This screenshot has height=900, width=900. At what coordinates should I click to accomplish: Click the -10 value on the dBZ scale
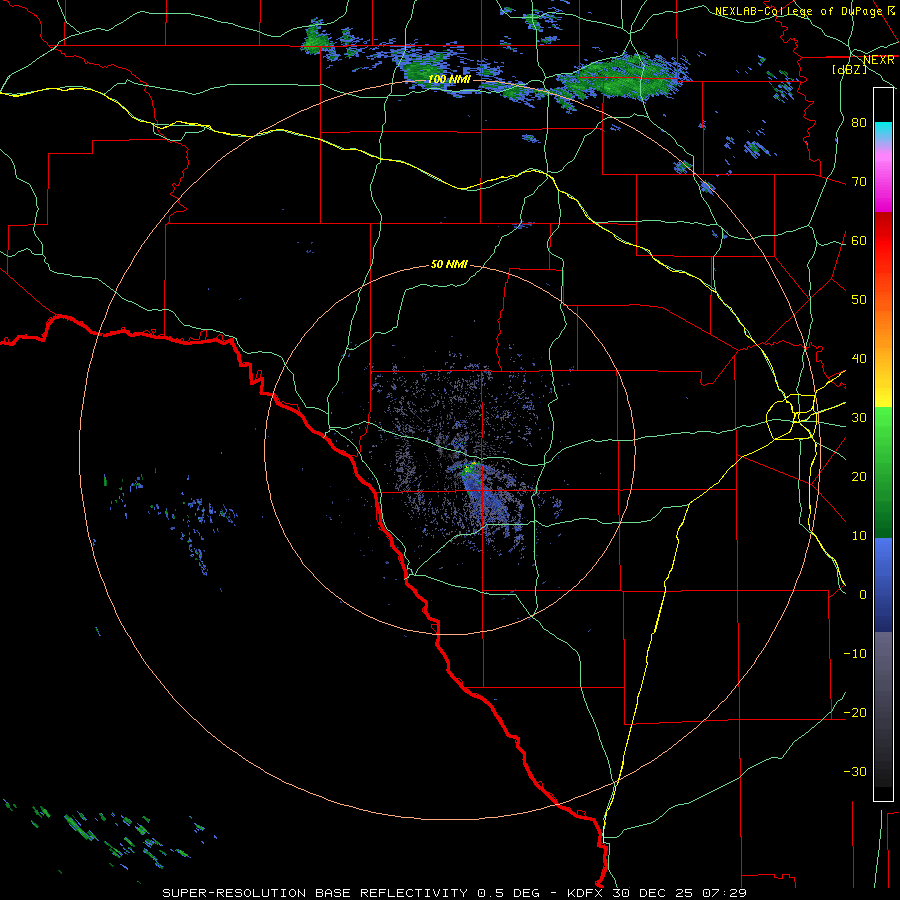pyautogui.click(x=855, y=653)
